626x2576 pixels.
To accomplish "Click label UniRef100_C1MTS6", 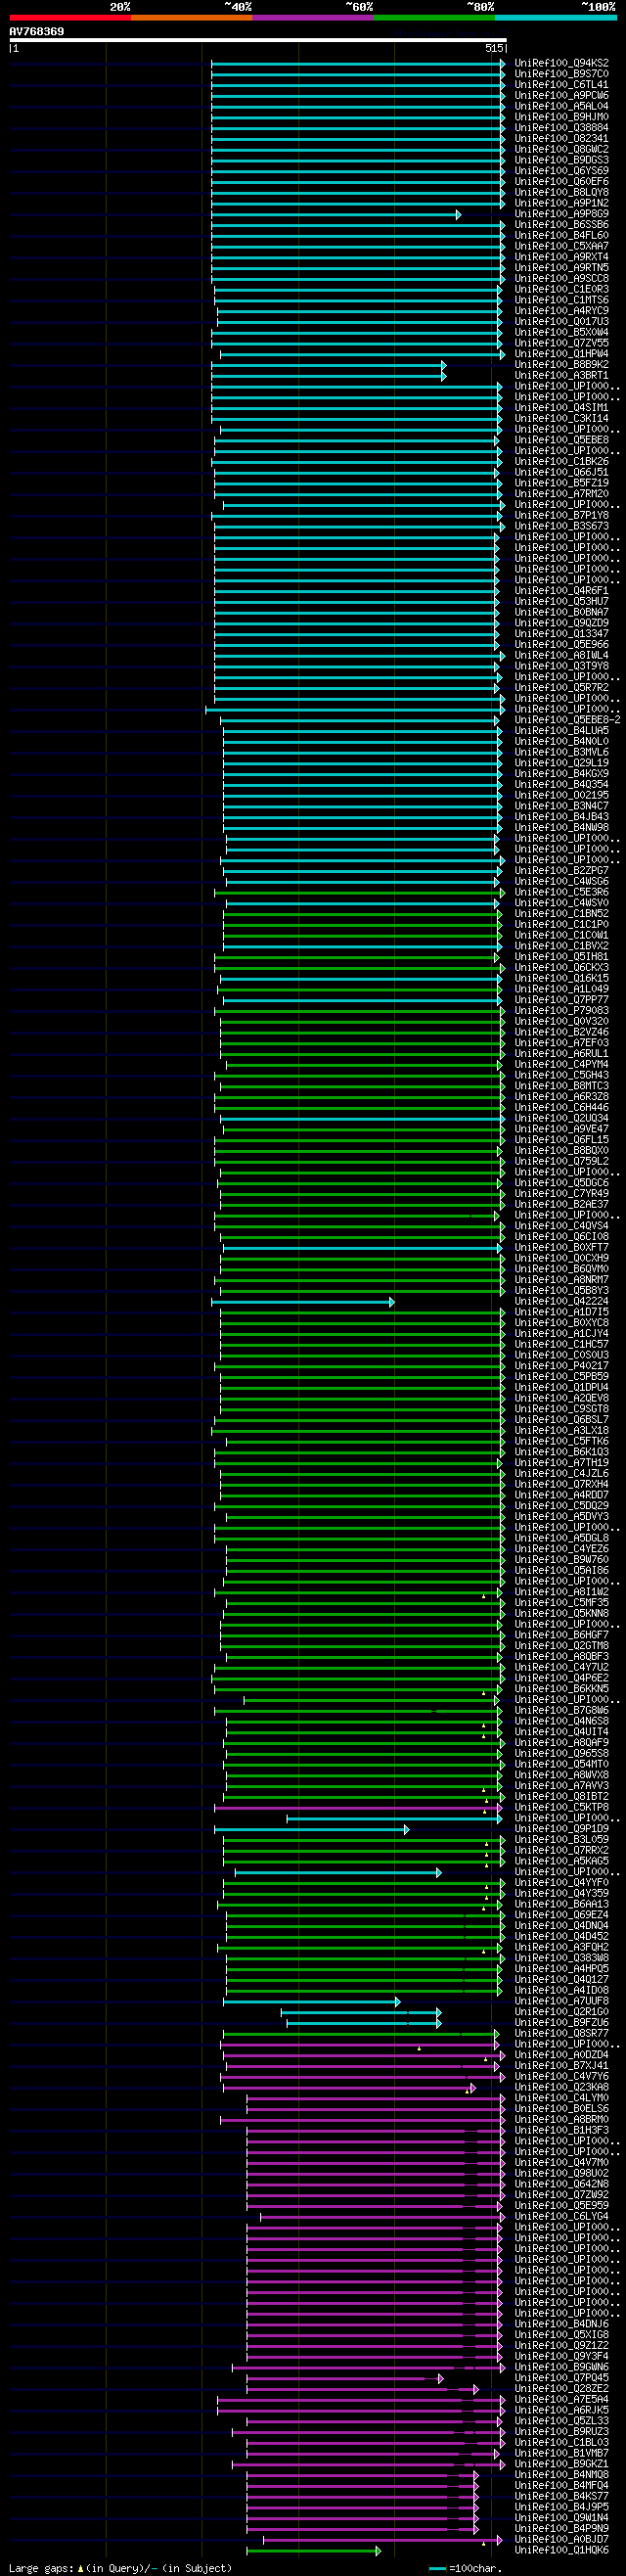I will coord(561,300).
